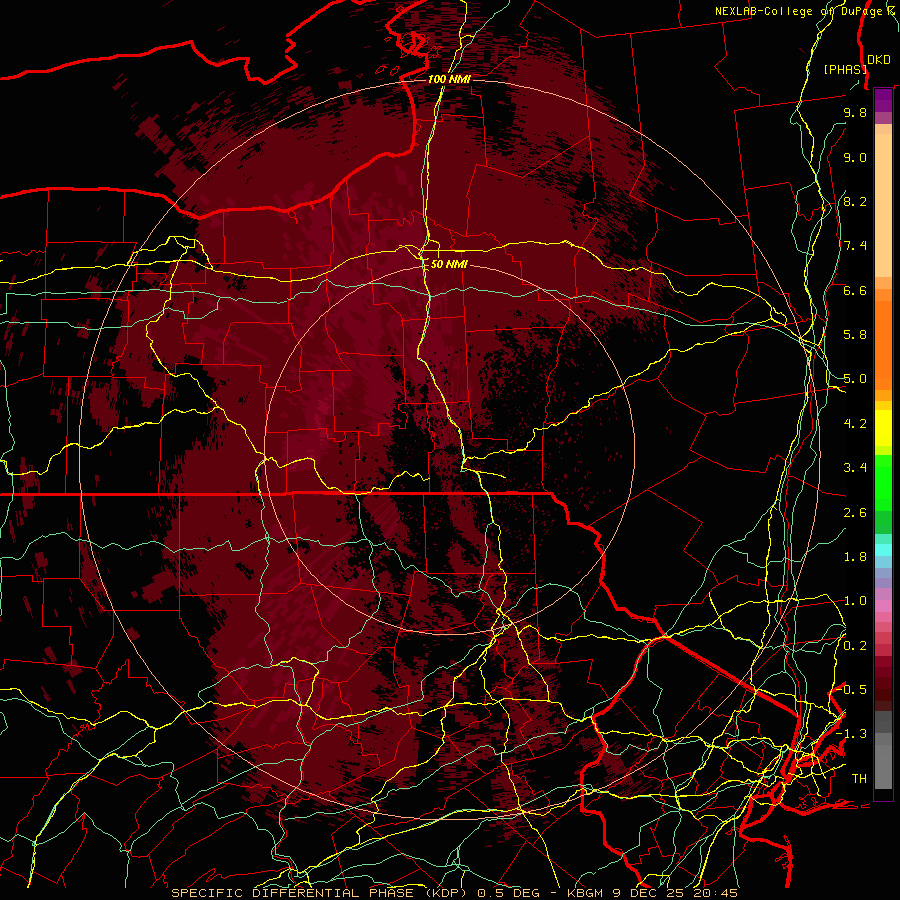Click the DKD label above the color scale

coord(878,60)
